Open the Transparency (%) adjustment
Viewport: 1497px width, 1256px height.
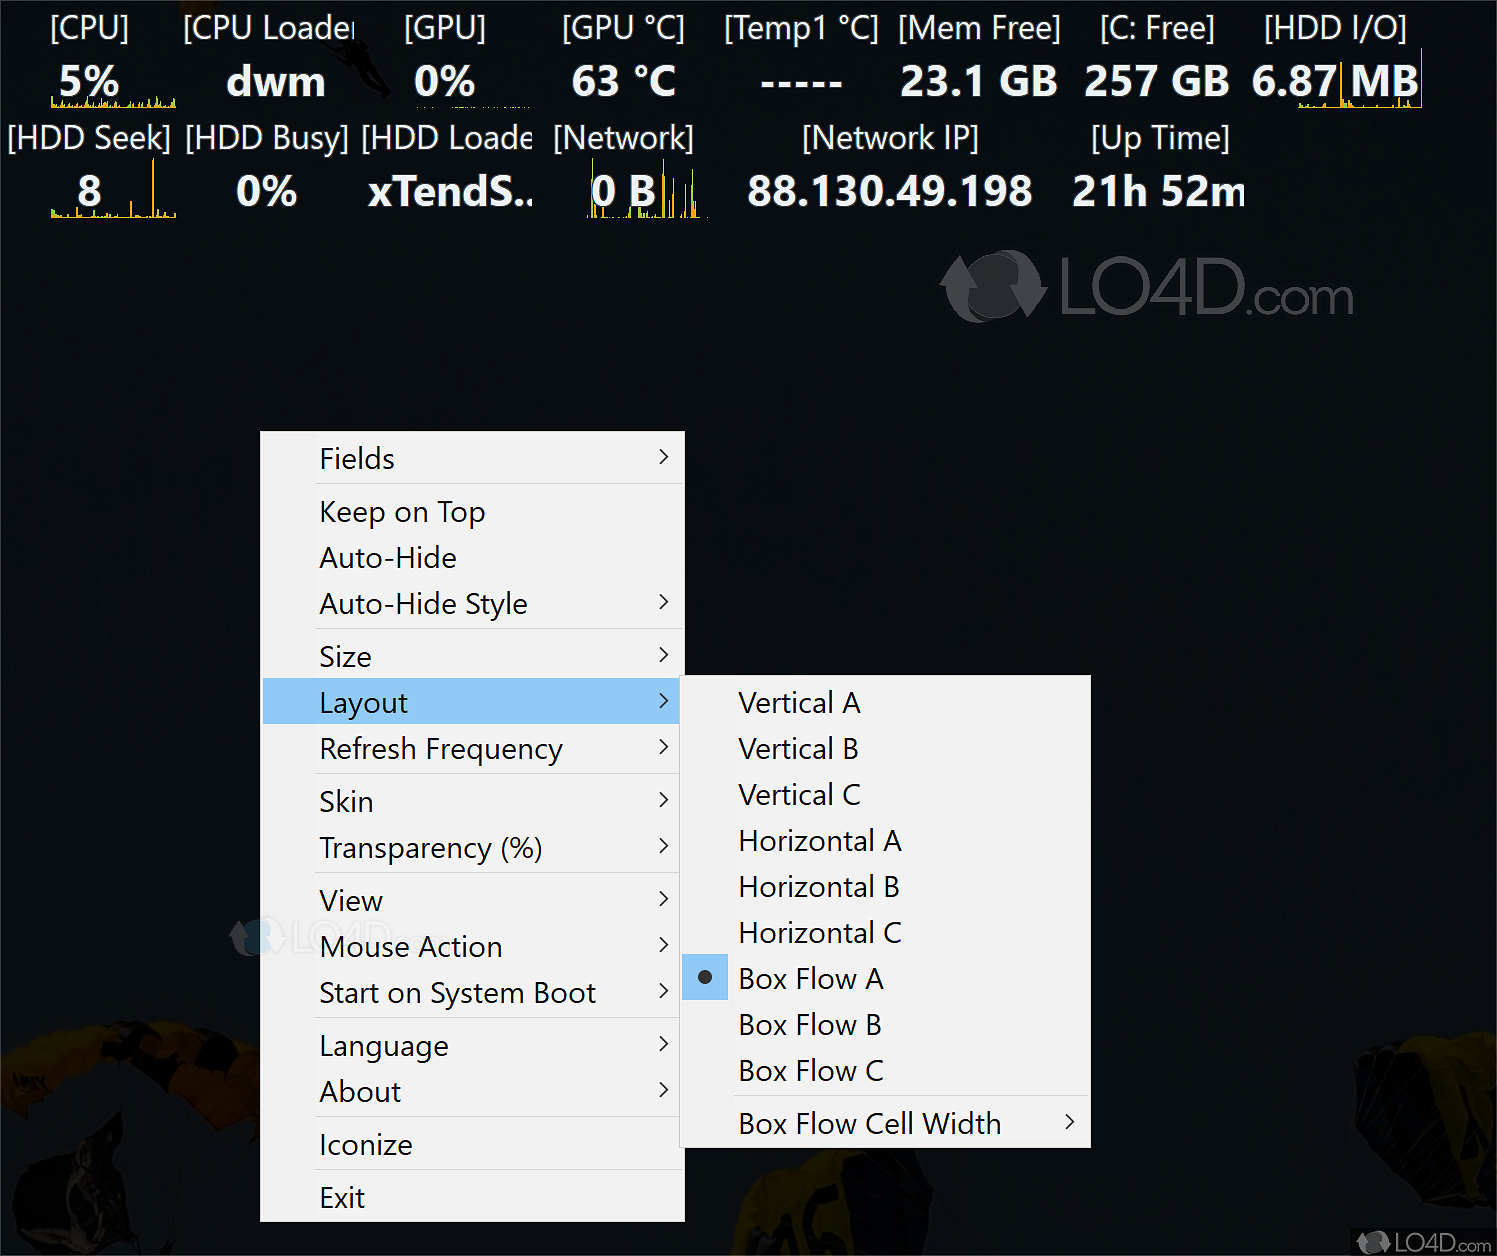coord(430,848)
